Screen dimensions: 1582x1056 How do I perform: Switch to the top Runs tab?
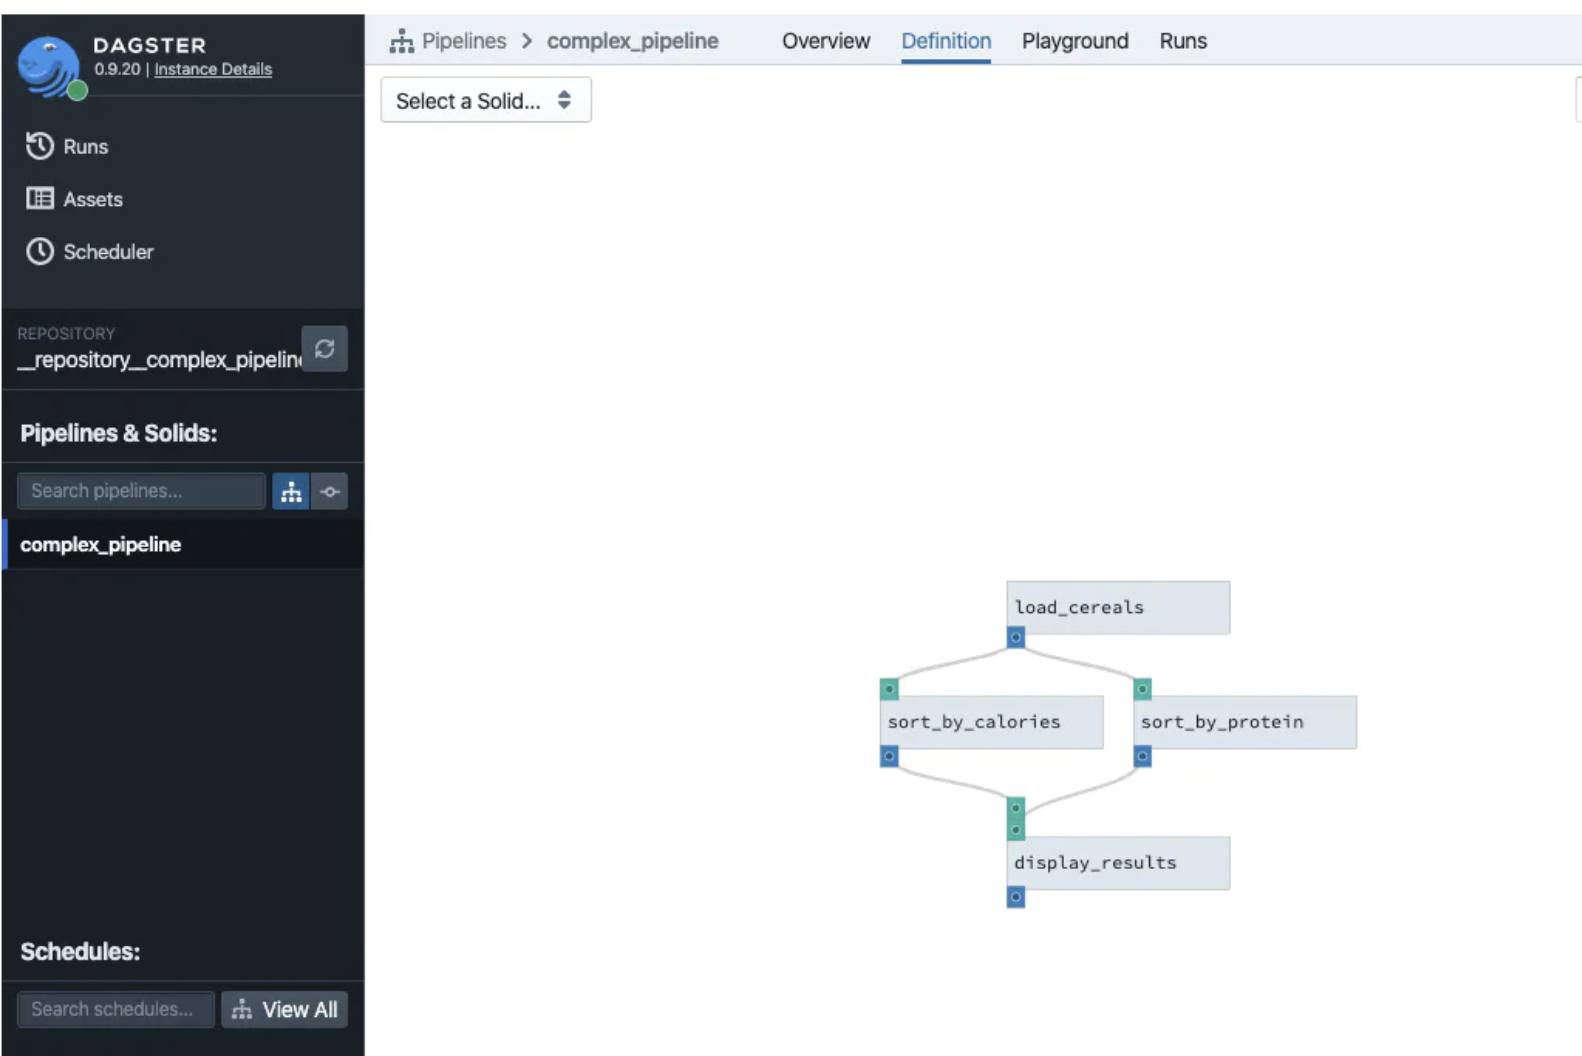(x=1183, y=41)
